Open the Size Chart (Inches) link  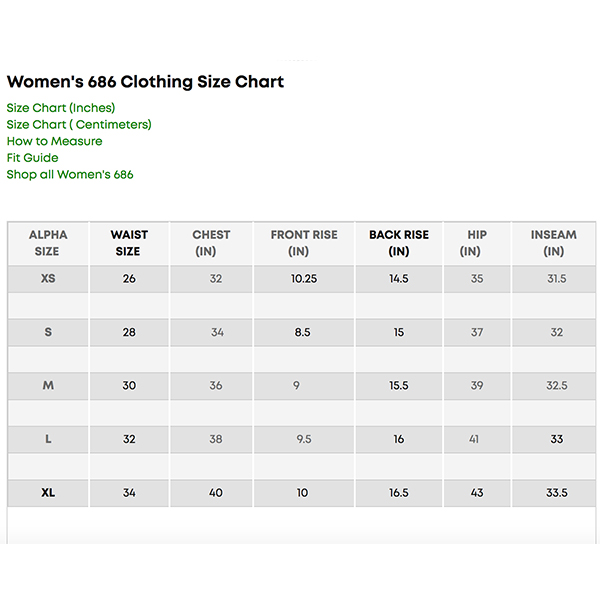60,108
